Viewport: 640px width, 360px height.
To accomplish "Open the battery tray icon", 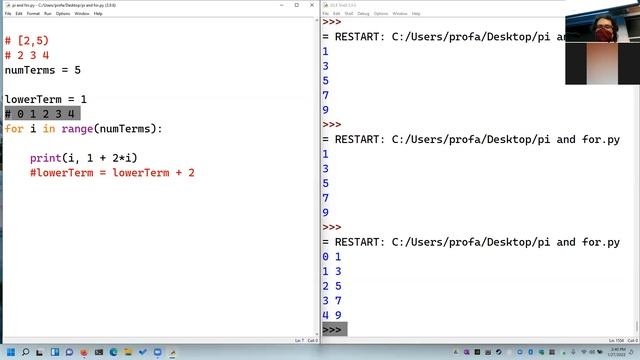I will coord(600,352).
